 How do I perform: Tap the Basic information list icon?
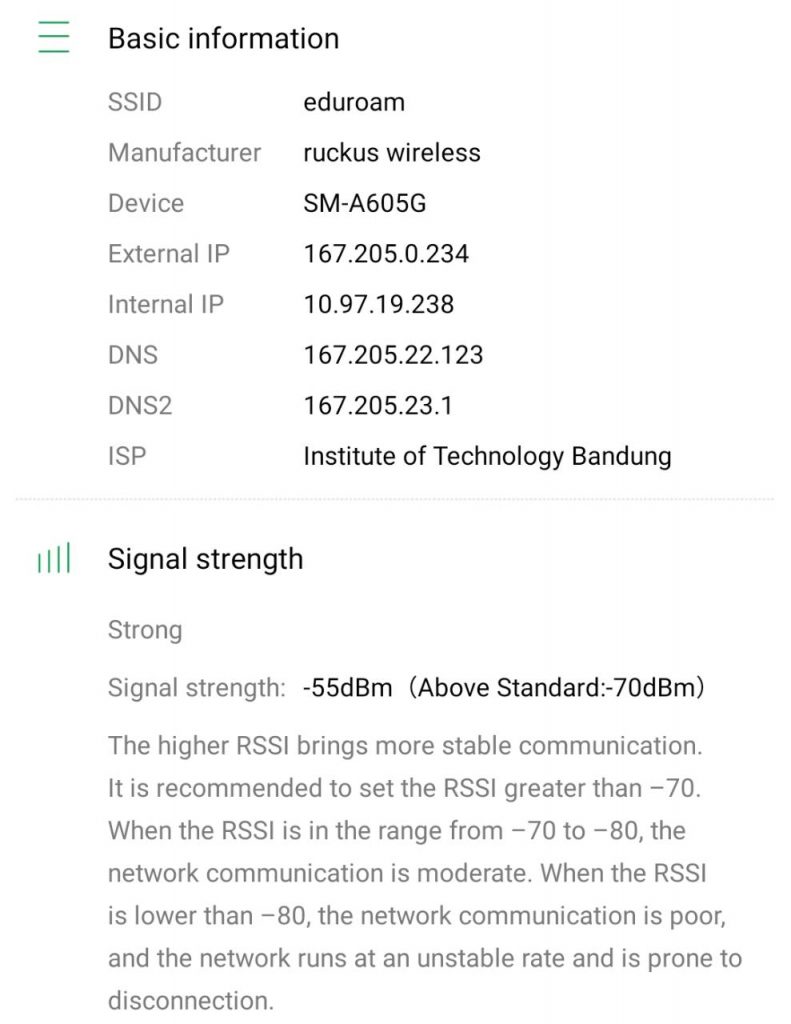pos(54,38)
